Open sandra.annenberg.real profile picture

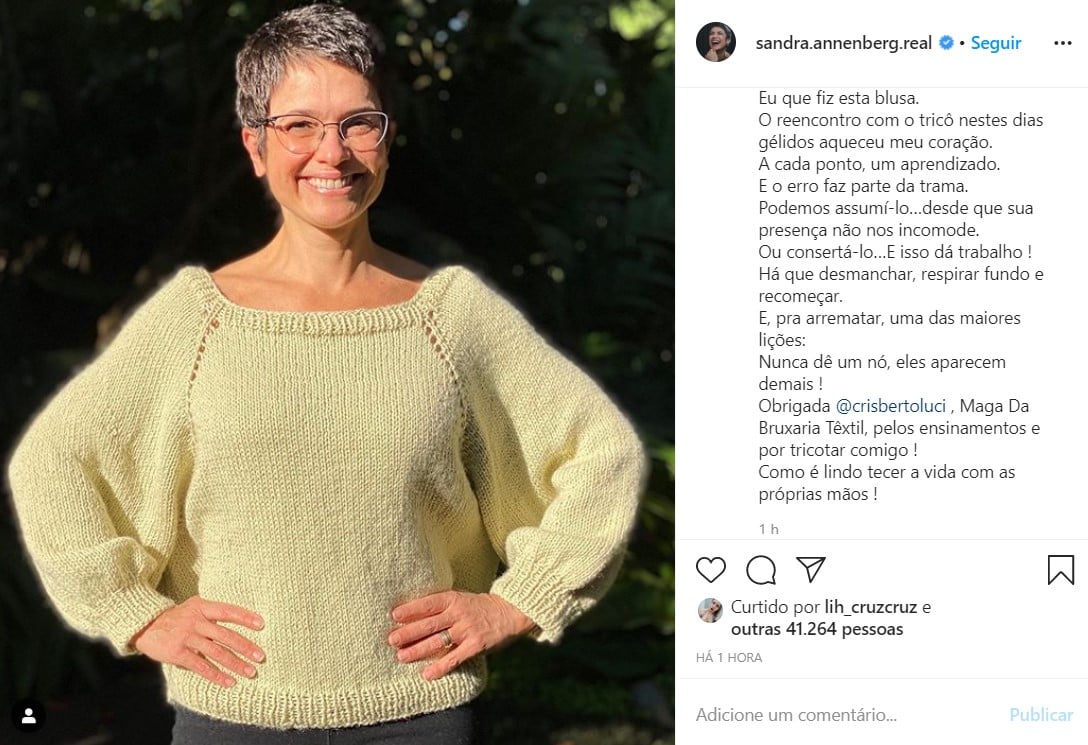715,42
